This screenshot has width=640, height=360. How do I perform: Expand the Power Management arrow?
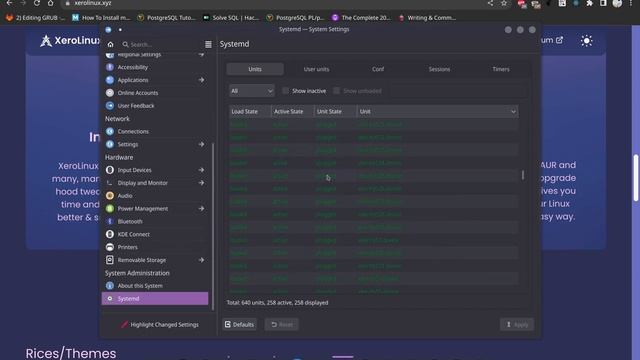click(x=201, y=209)
